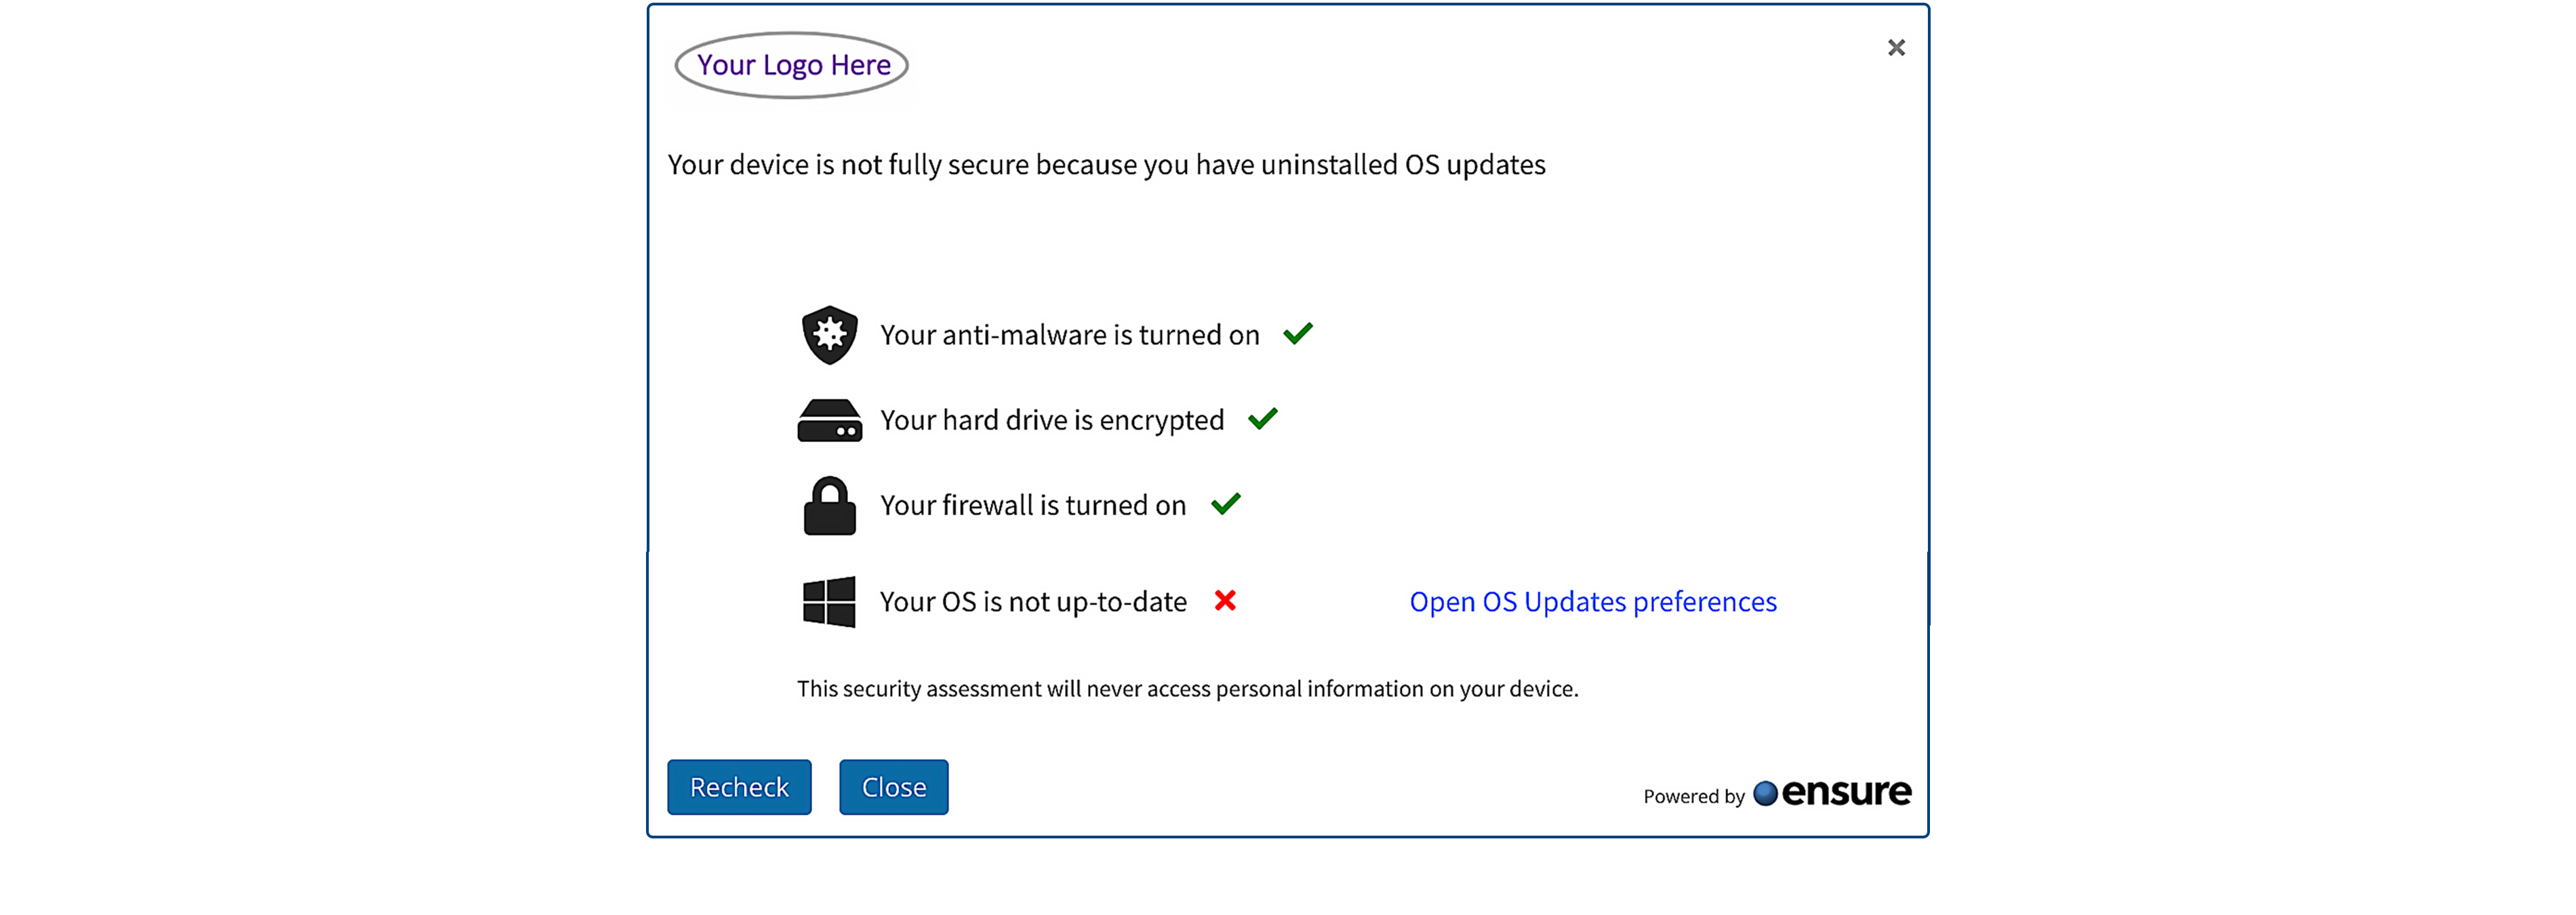Click the Windows OS logo icon
This screenshot has width=2576, height=915.
[x=829, y=601]
